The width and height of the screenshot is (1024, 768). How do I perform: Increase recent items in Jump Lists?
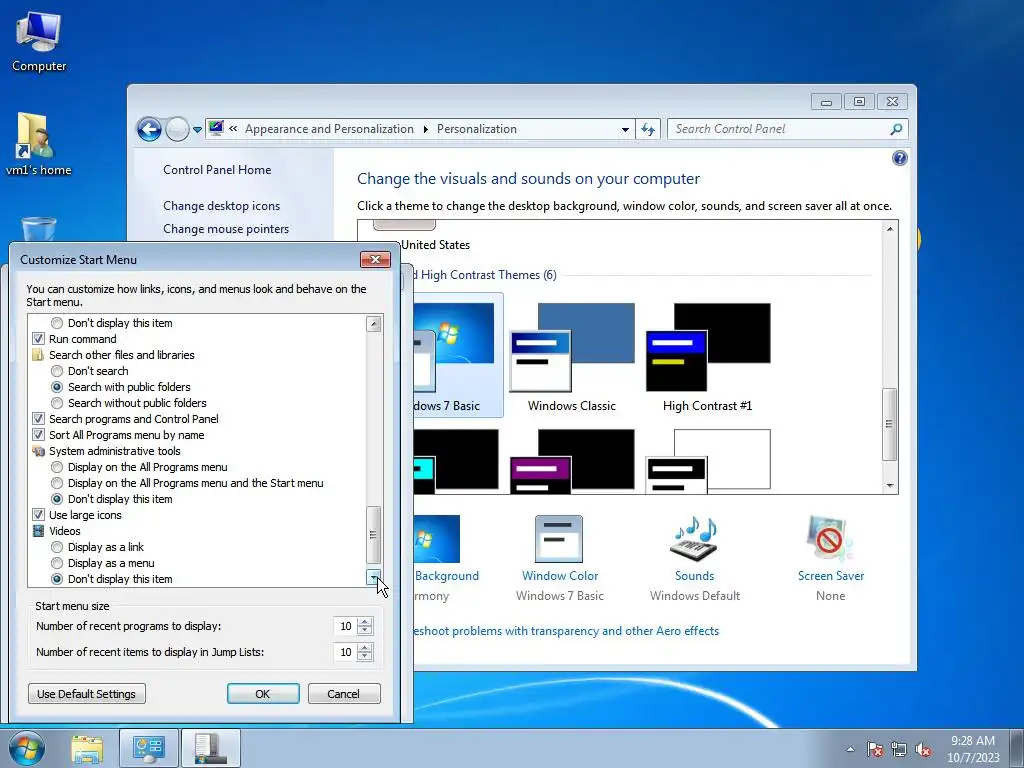click(x=365, y=648)
